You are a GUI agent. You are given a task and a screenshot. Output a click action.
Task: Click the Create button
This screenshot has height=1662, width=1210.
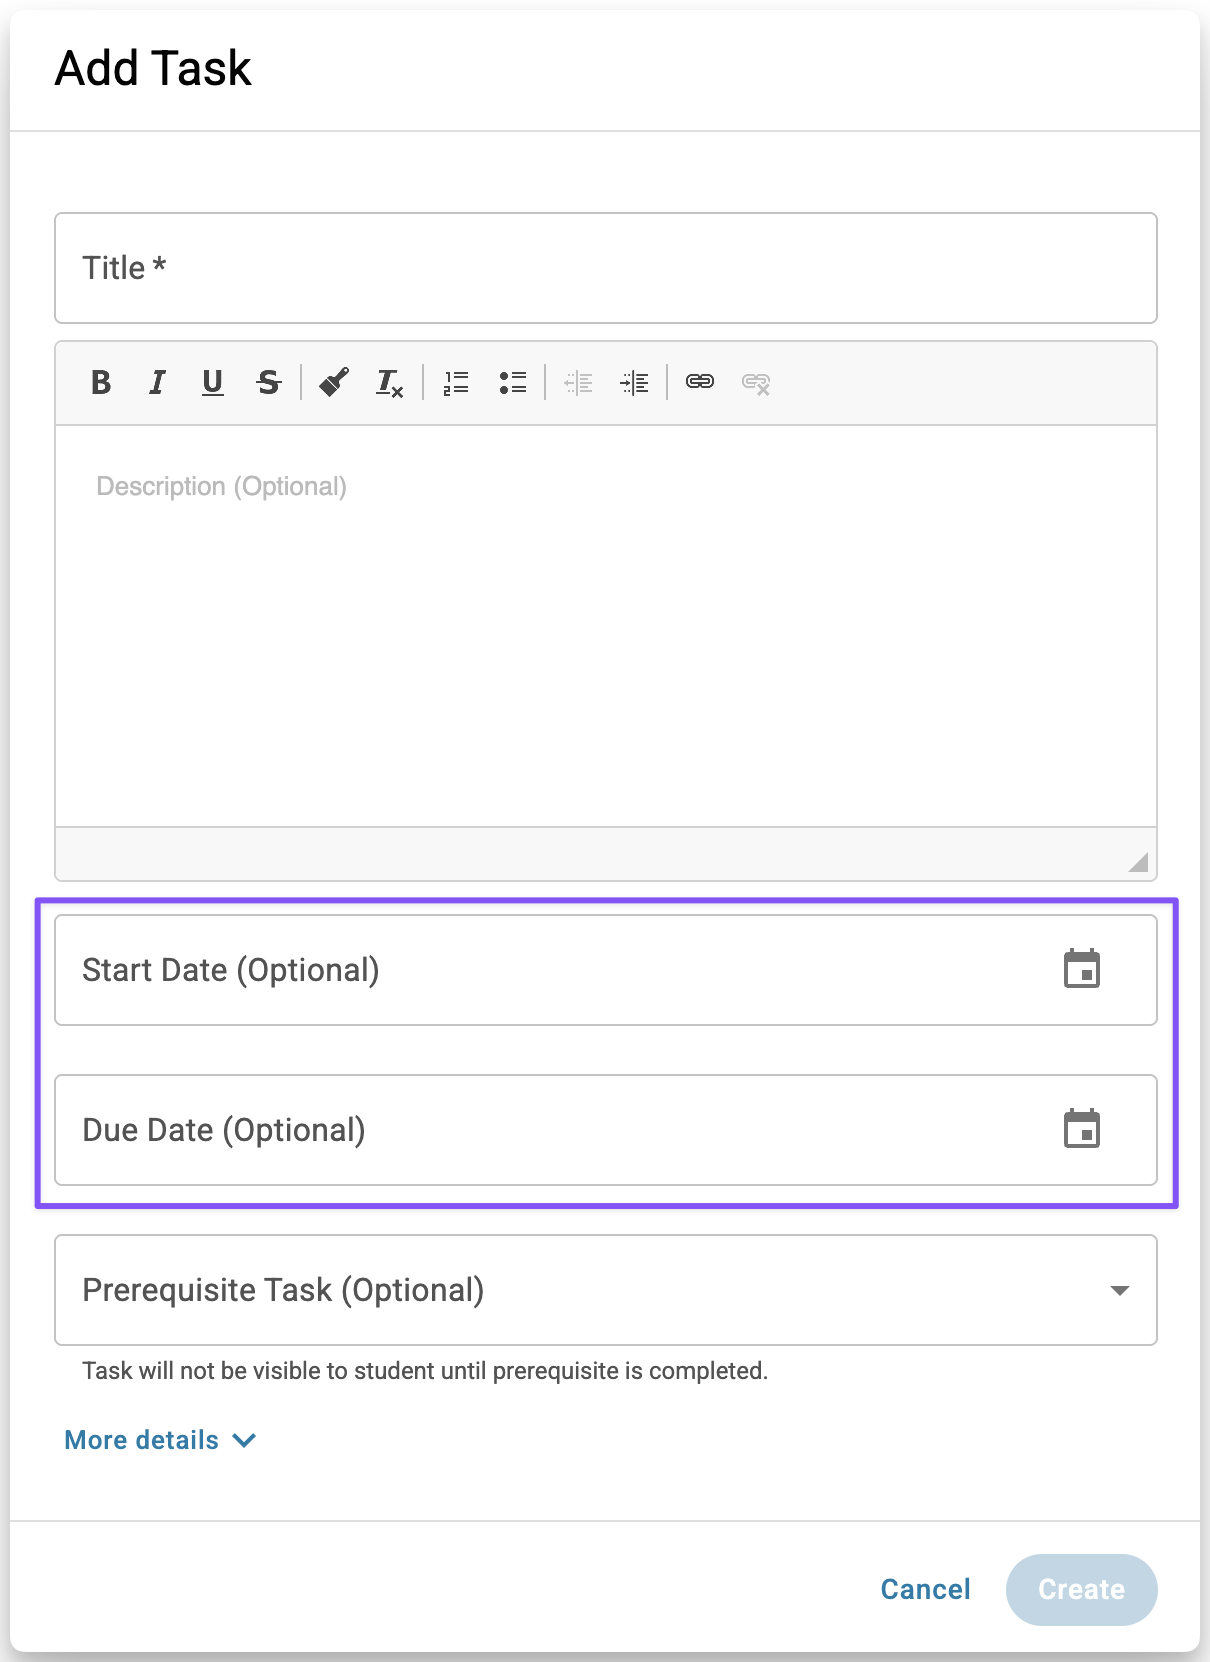pyautogui.click(x=1081, y=1589)
